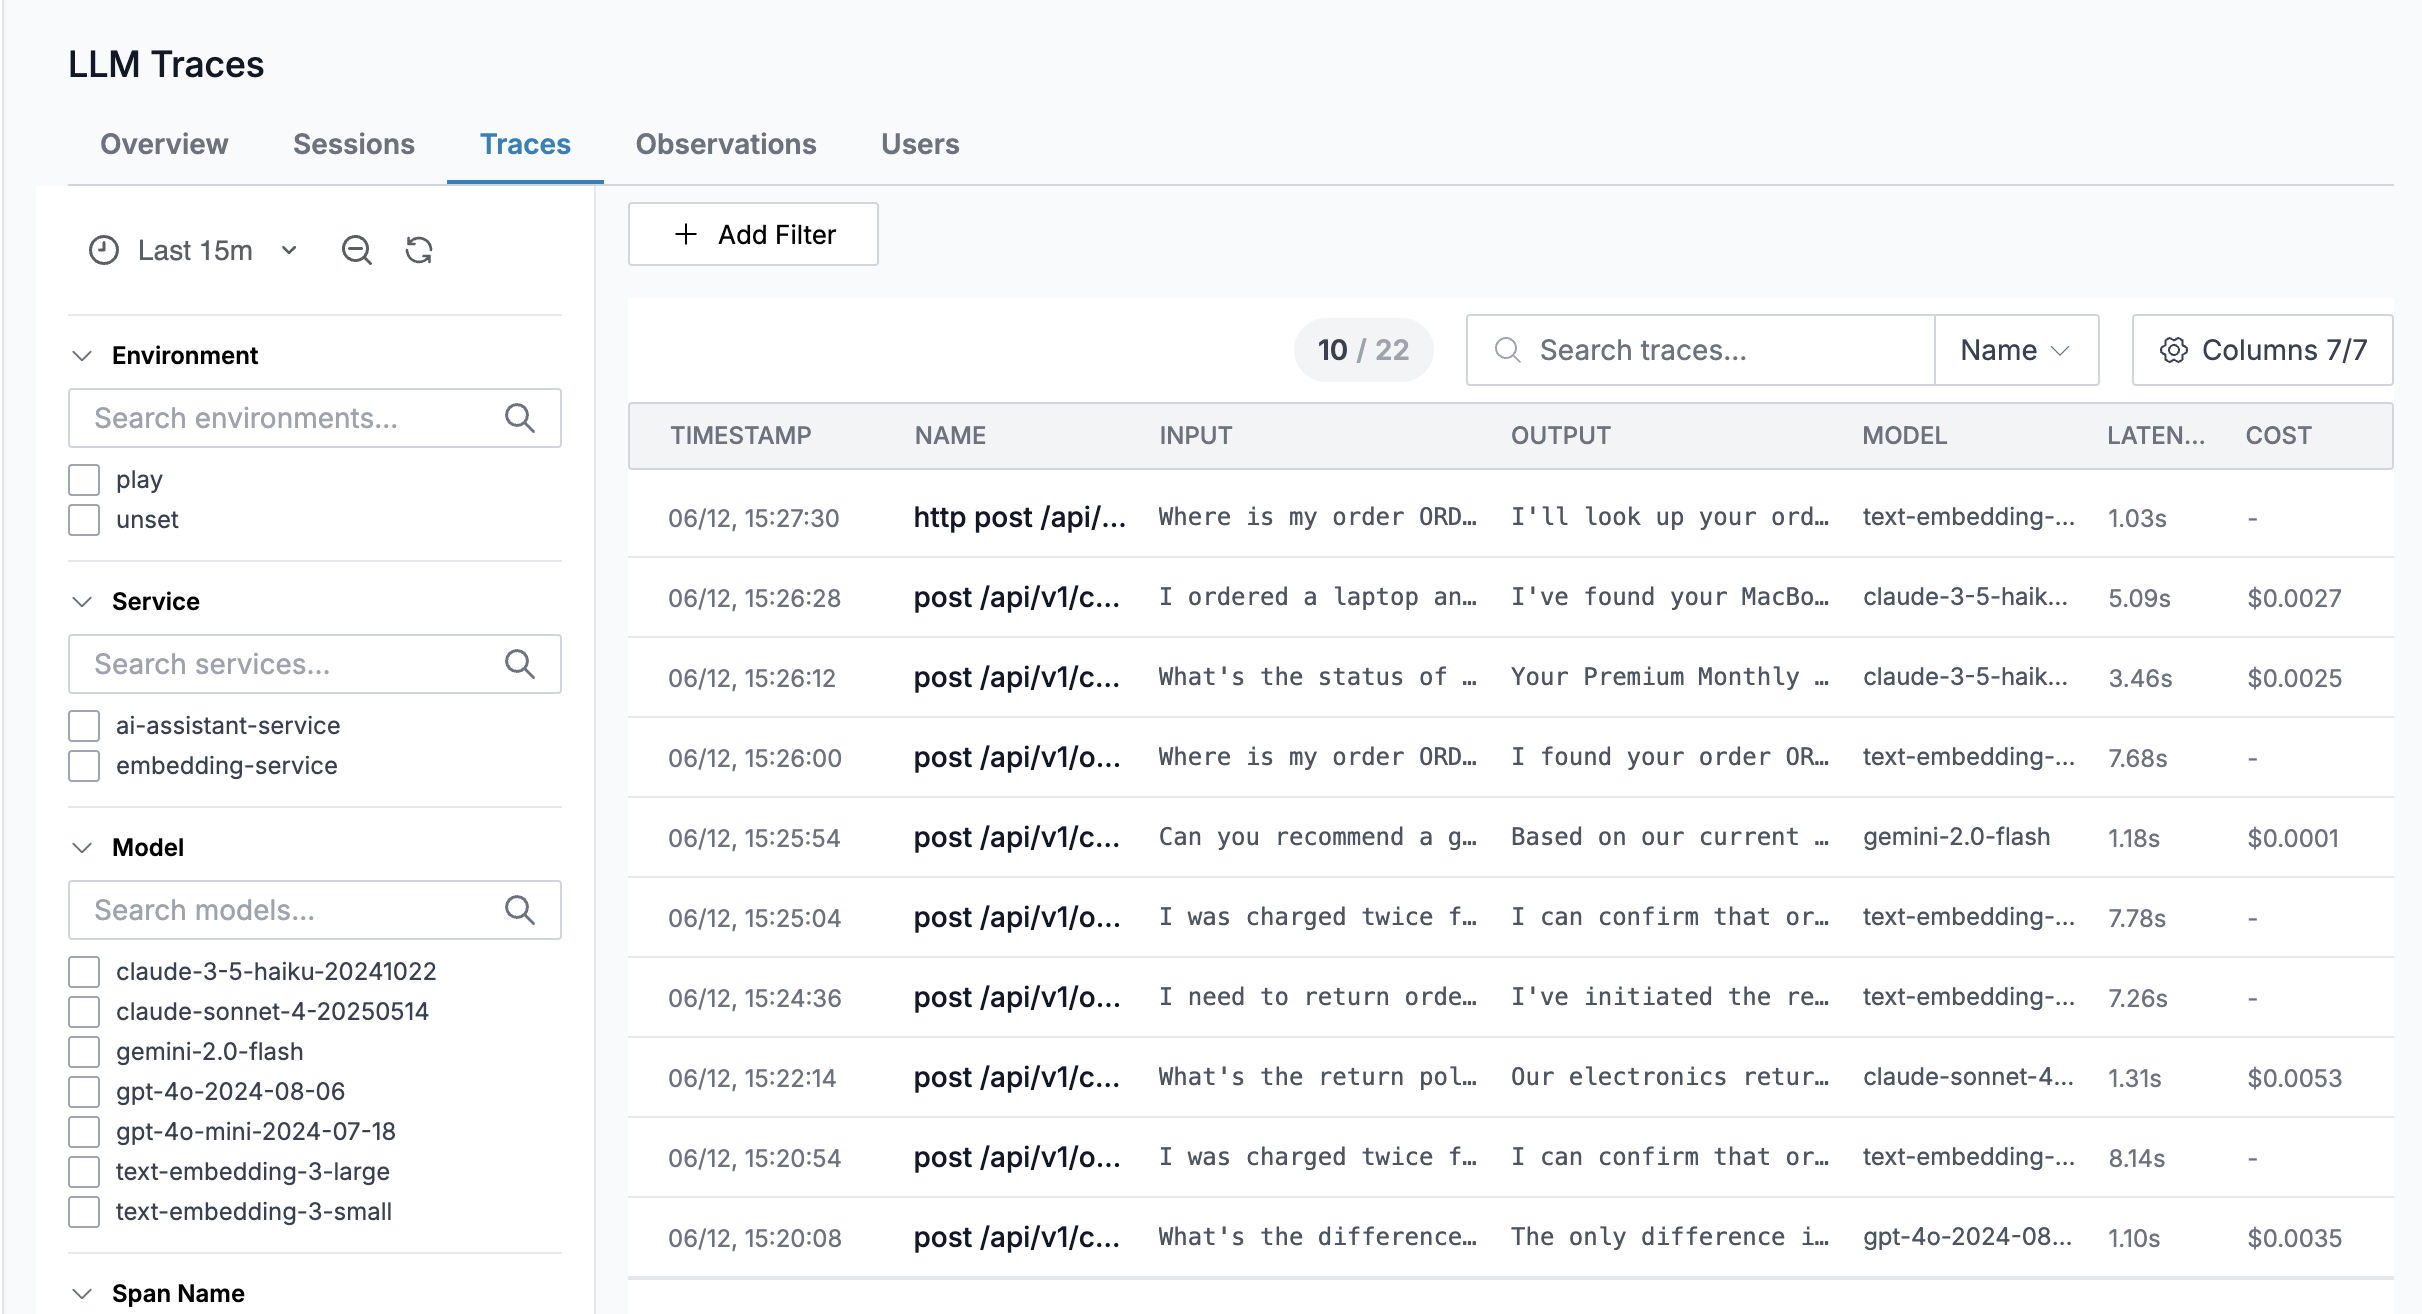The width and height of the screenshot is (2422, 1314).
Task: Focus the Search models field
Action: click(315, 910)
